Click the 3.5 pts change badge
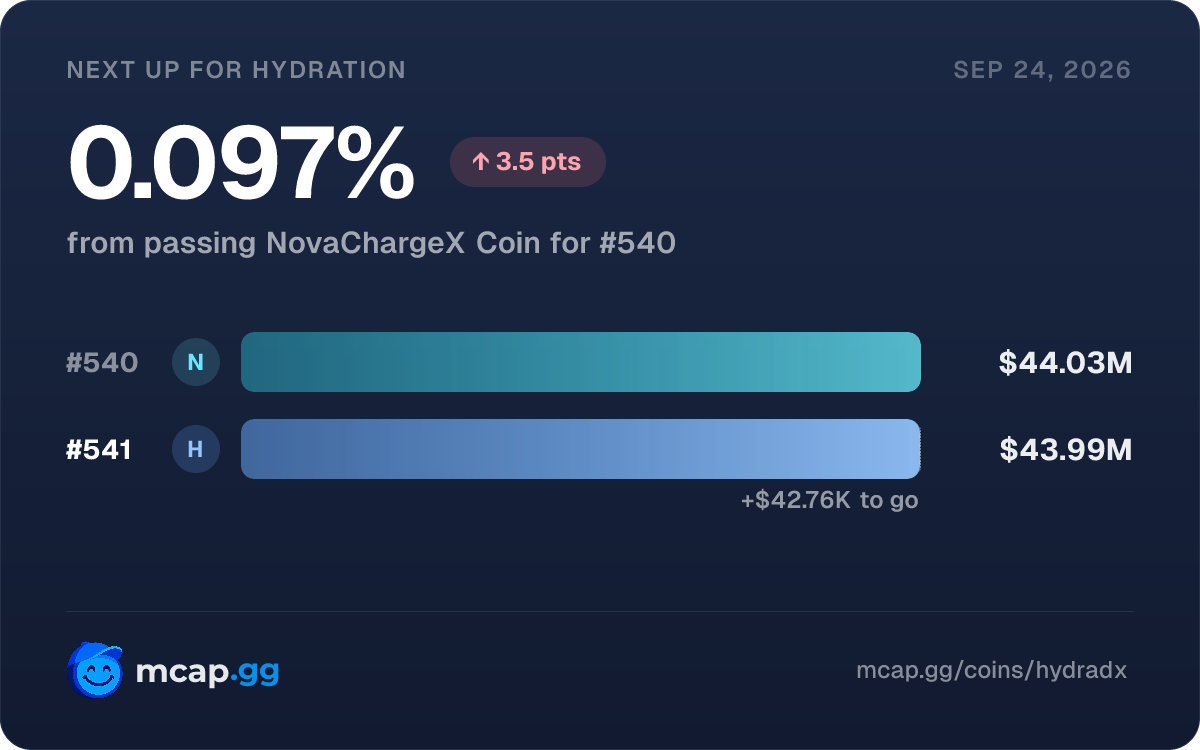Image resolution: width=1200 pixels, height=750 pixels. 528,162
